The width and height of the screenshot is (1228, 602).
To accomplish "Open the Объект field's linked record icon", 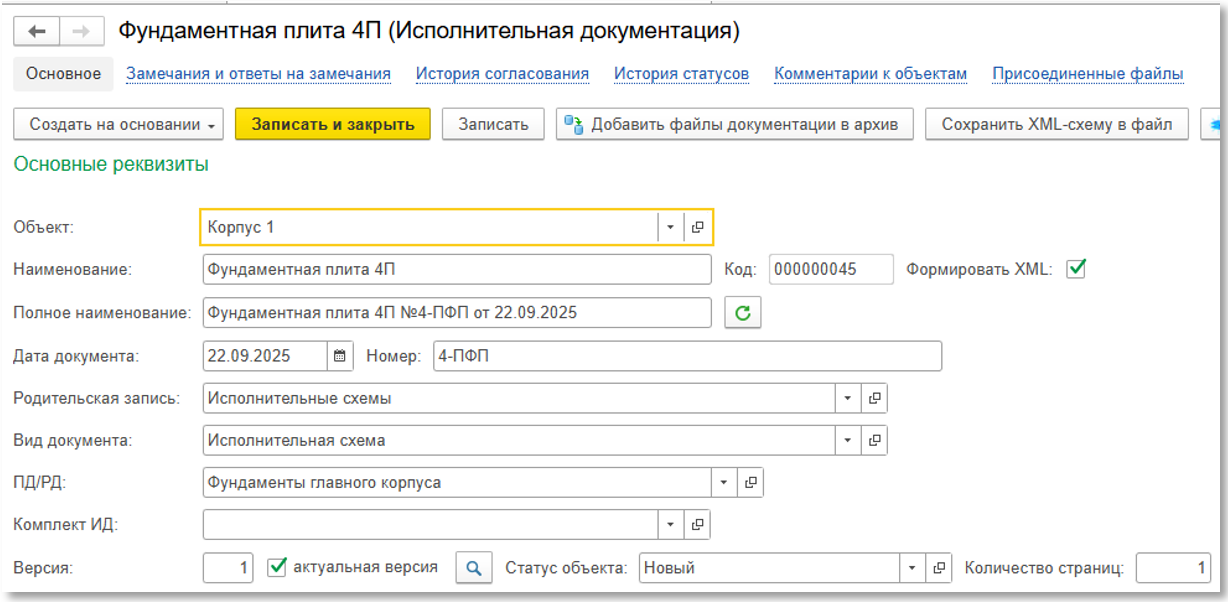I will point(698,227).
